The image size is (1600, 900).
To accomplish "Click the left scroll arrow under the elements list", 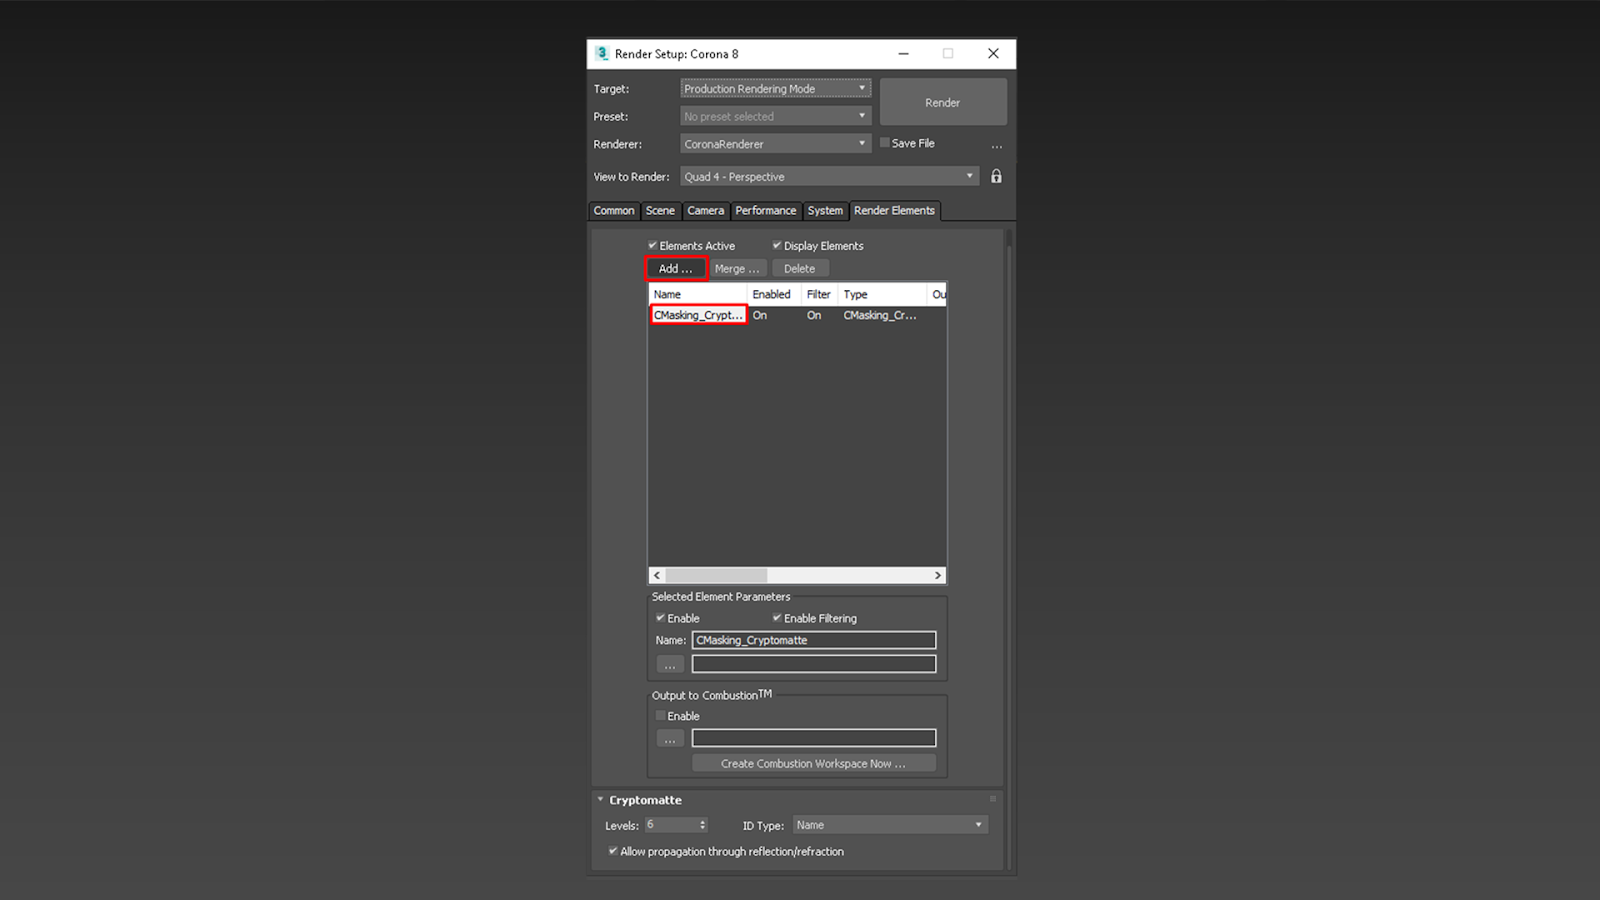I will [655, 575].
